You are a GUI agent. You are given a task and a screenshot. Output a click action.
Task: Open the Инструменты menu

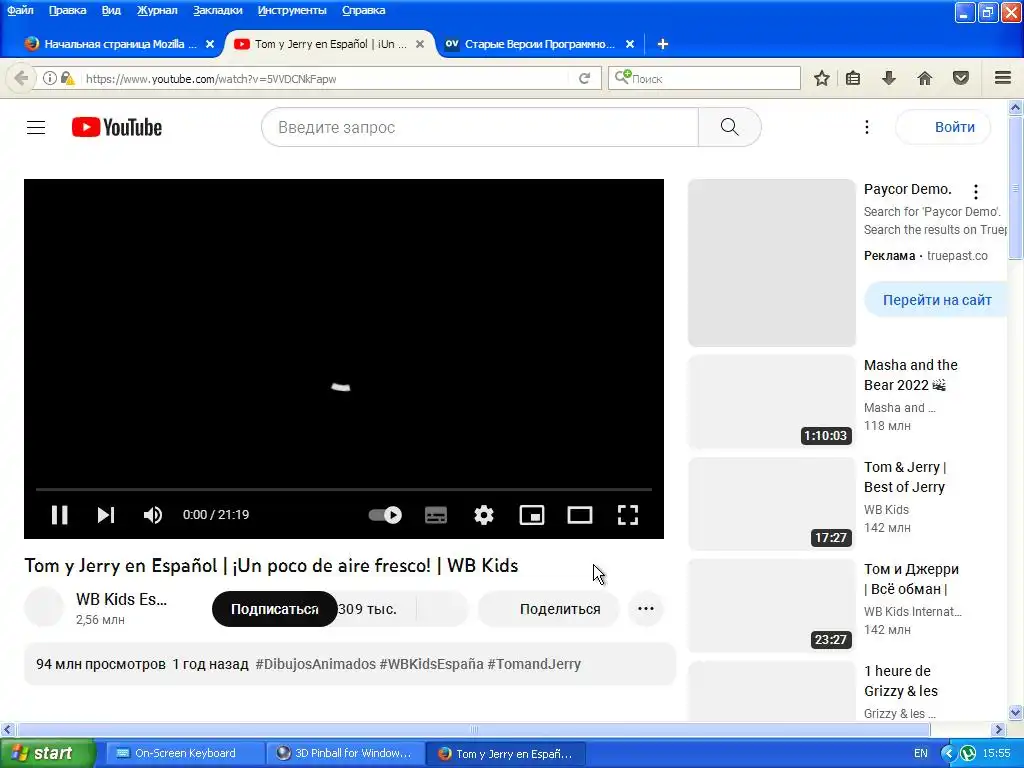click(x=292, y=10)
